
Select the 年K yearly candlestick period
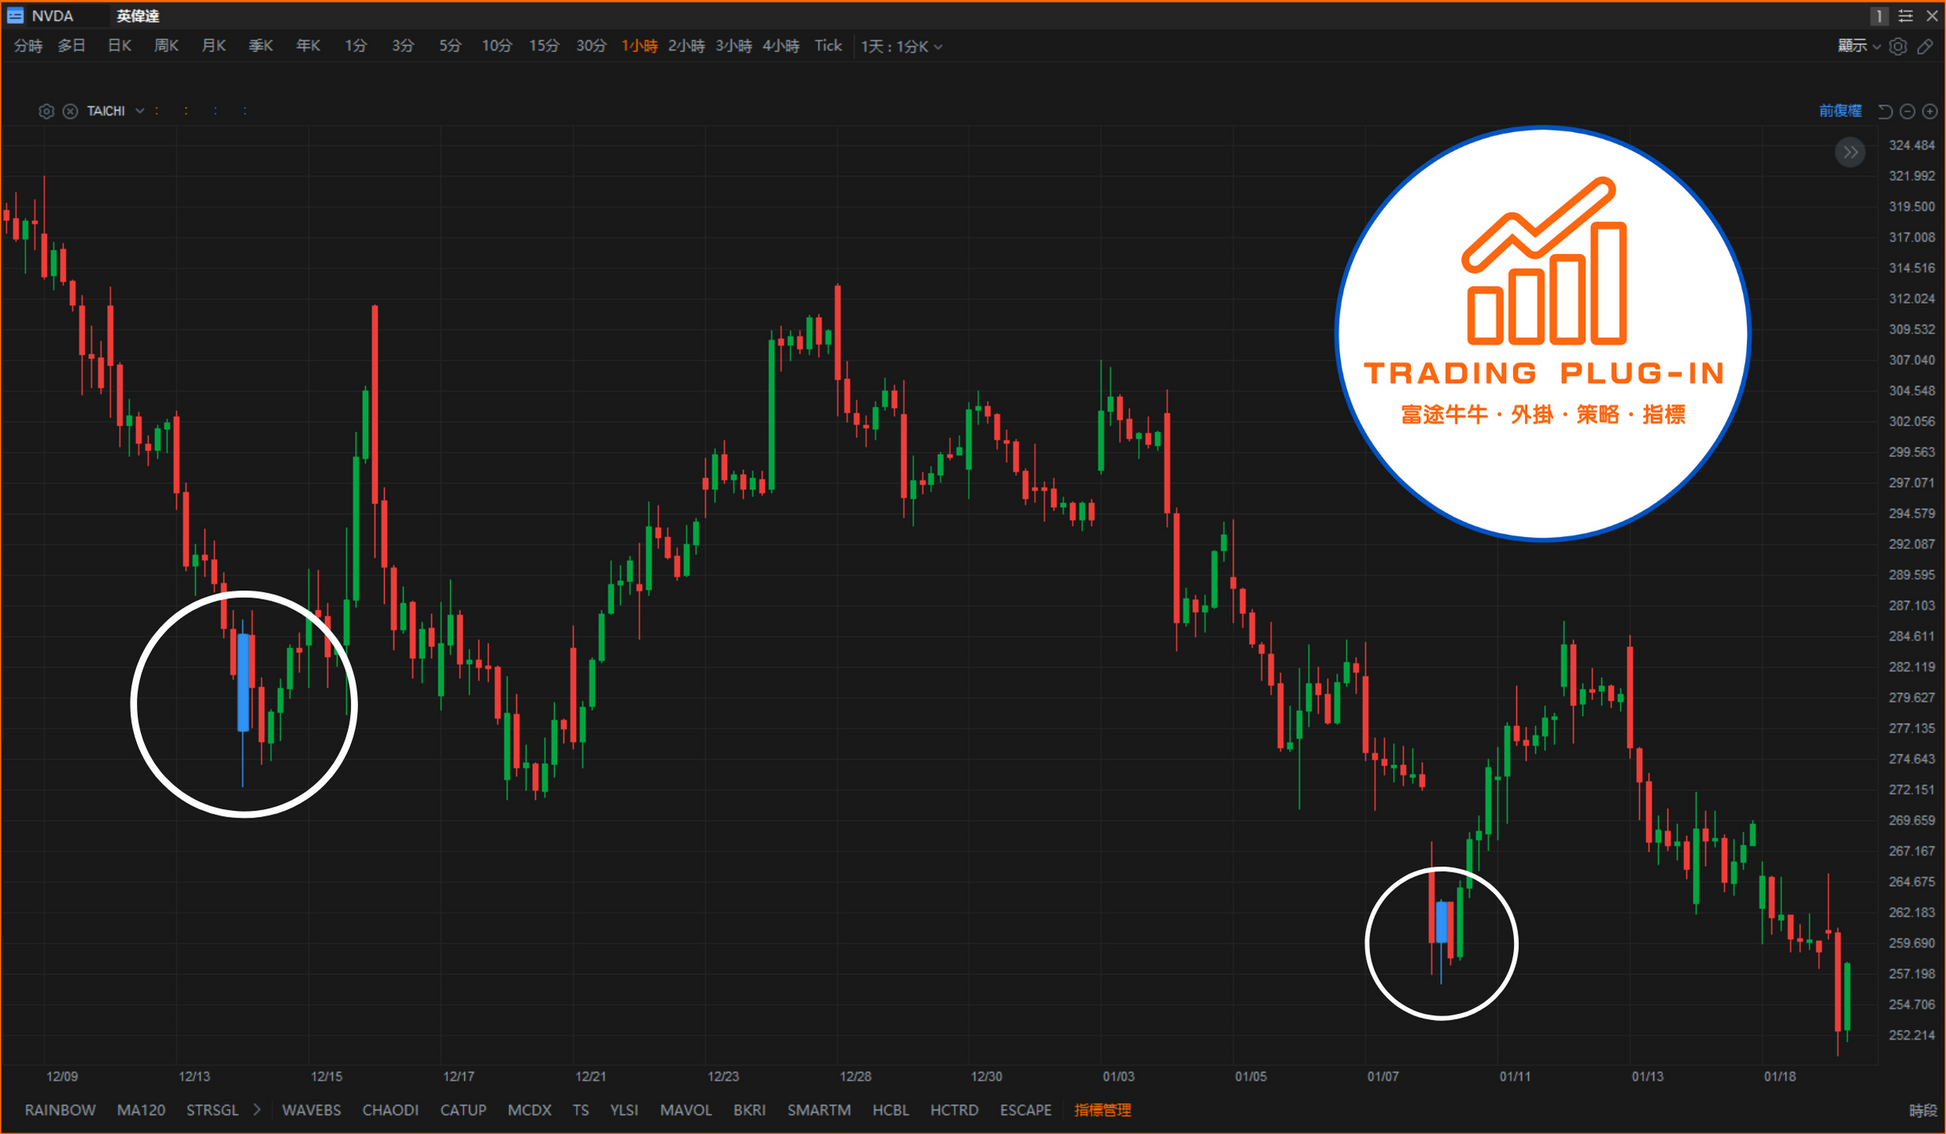pos(308,46)
